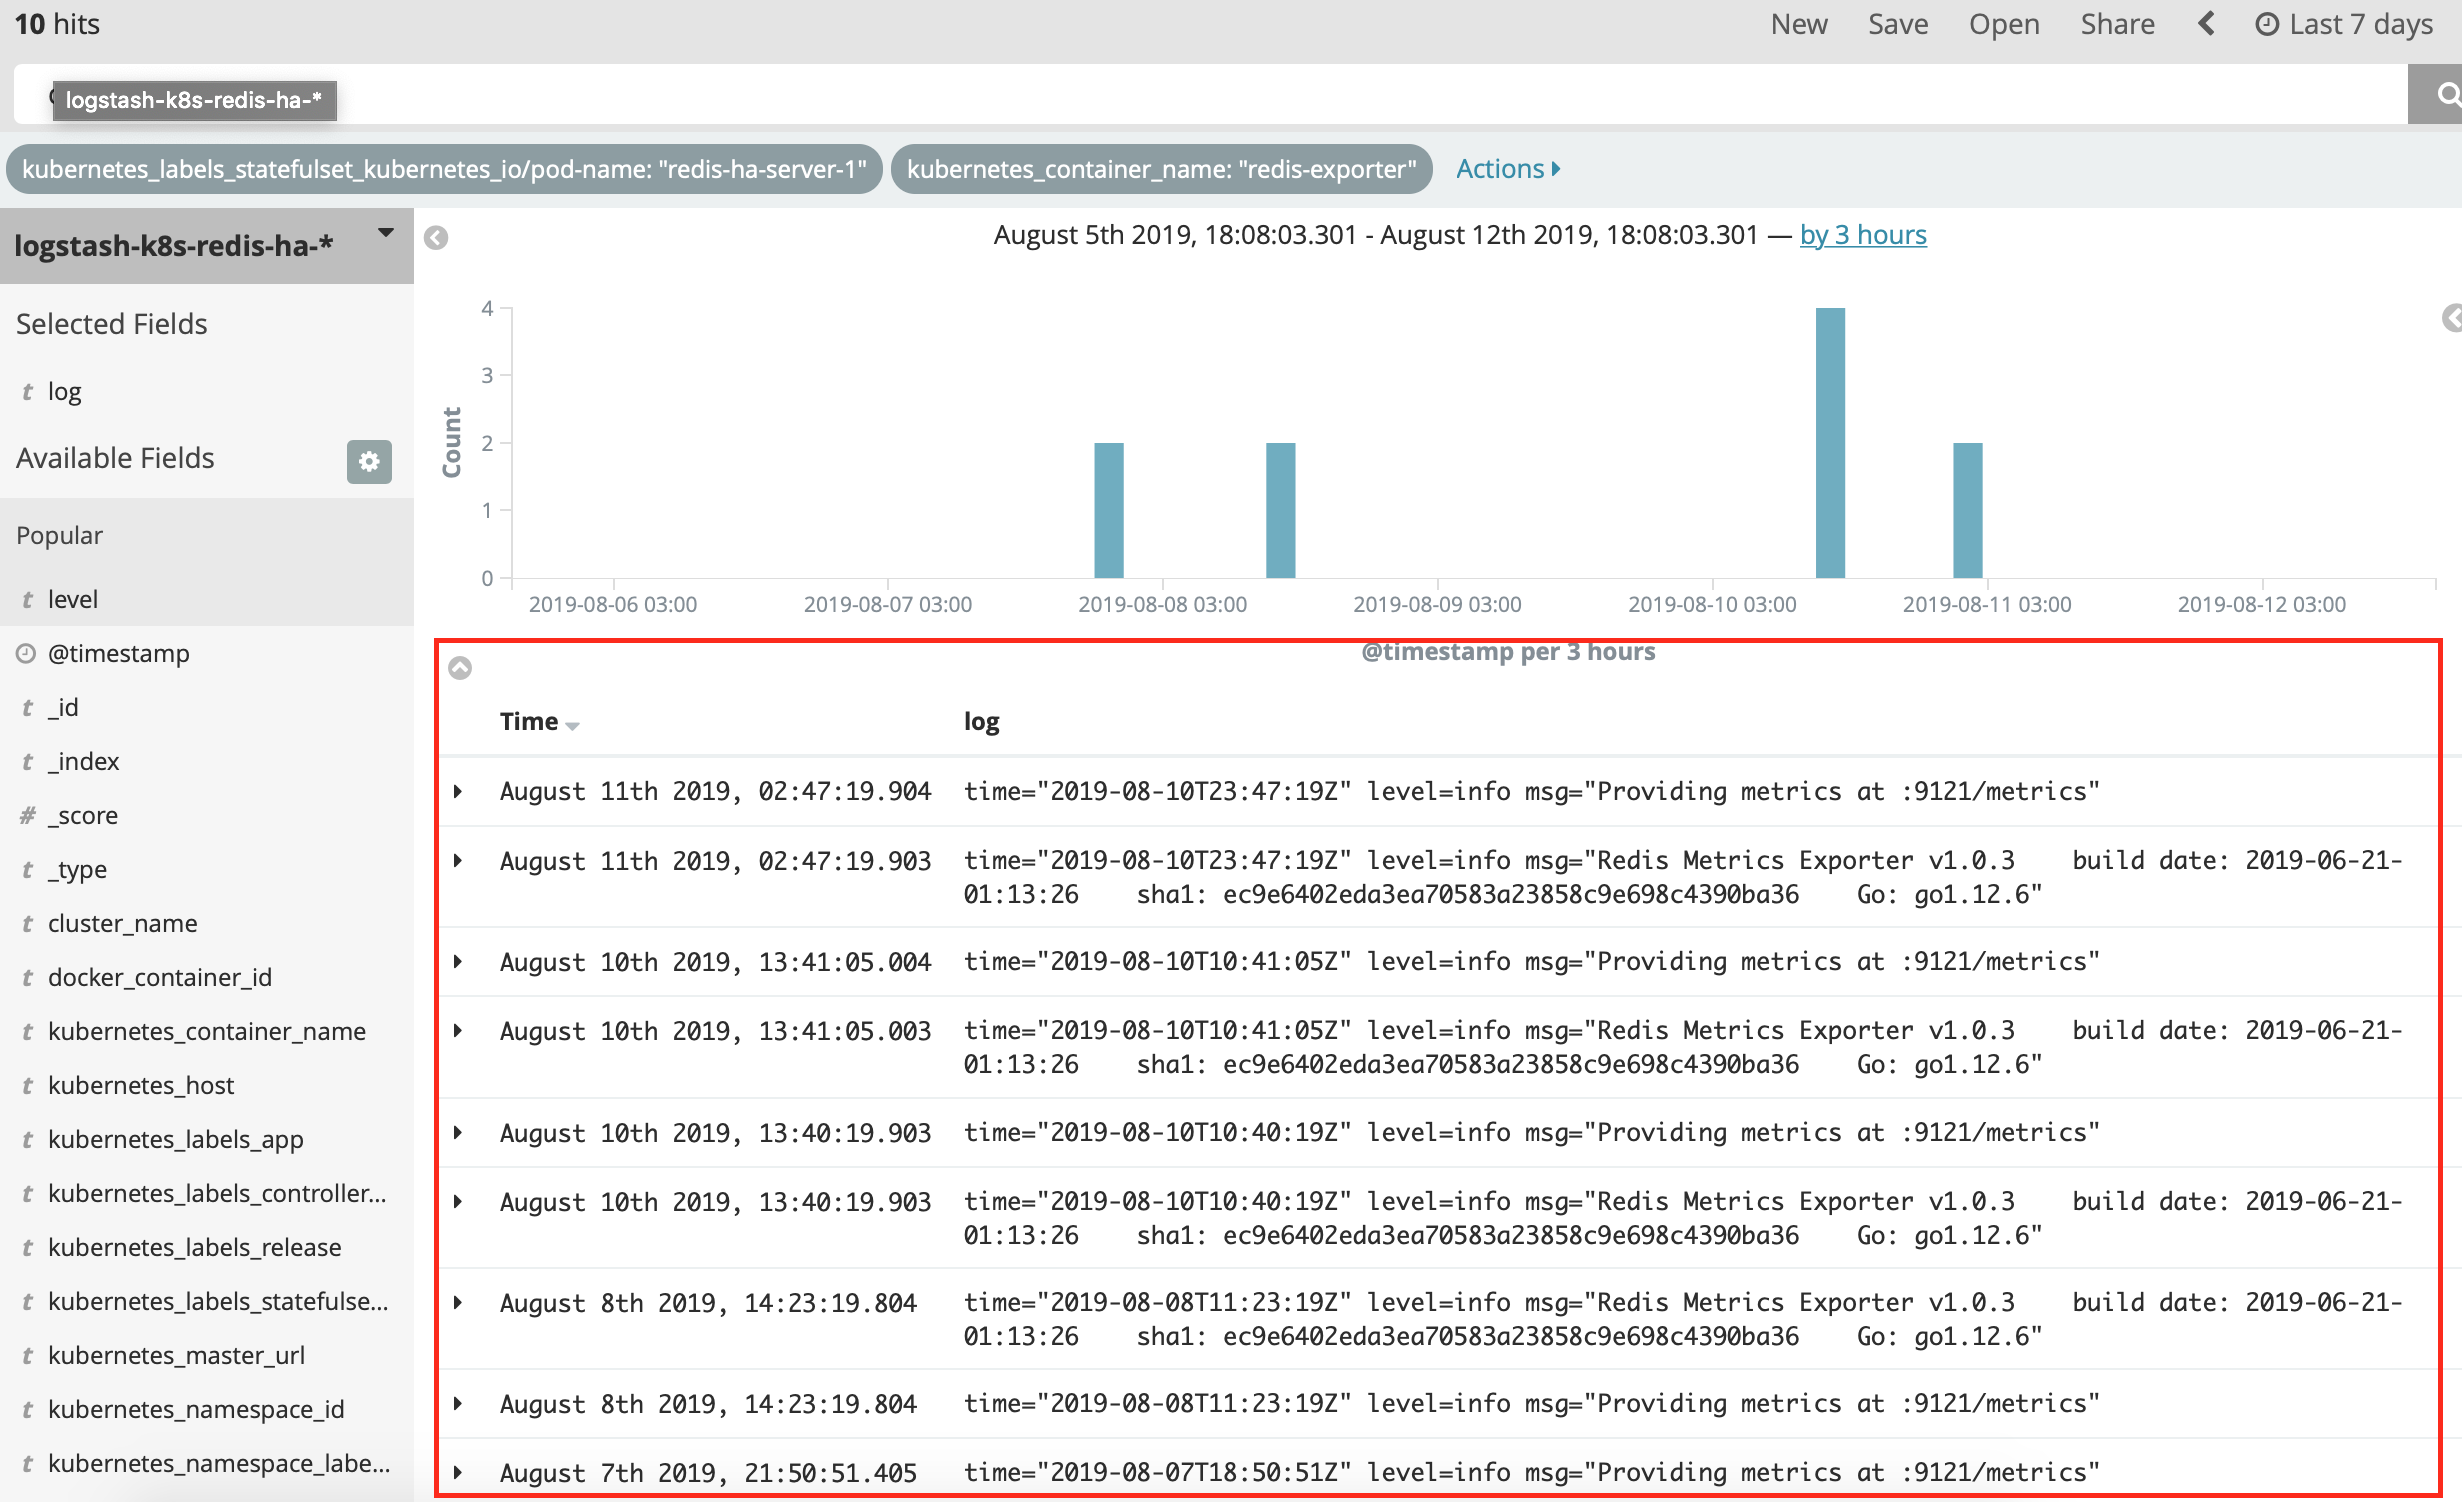The image size is (2462, 1502).
Task: Collapse the document table using the up arrow
Action: 461,668
